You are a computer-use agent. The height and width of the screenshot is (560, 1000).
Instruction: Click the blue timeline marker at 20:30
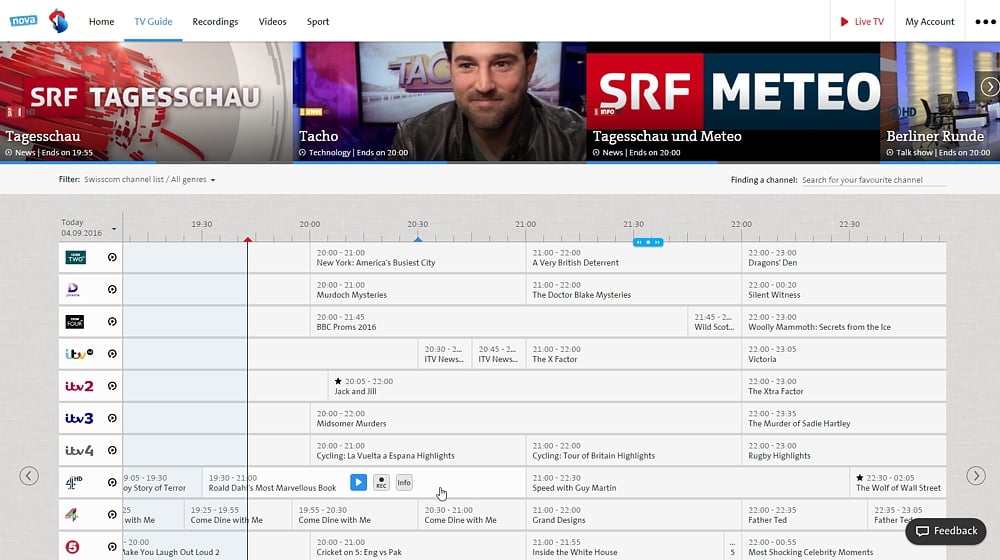coord(418,239)
